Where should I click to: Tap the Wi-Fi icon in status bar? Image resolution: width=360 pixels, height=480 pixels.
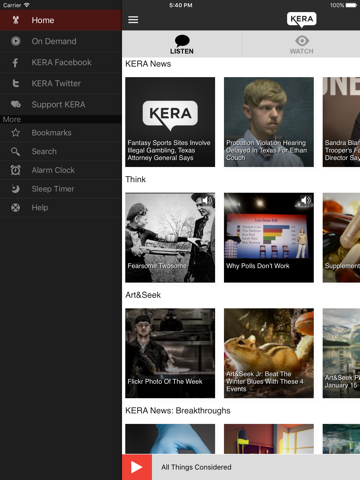(x=27, y=5)
